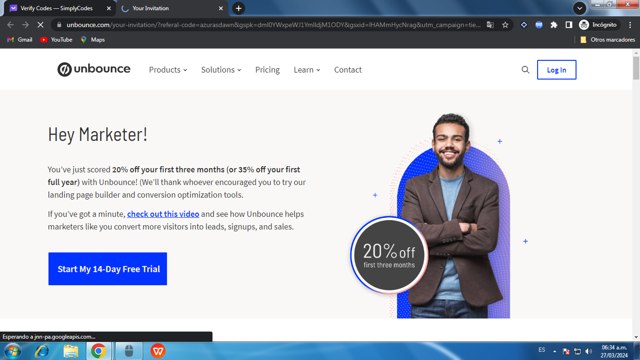Start My 14-Day Free Trial
This screenshot has width=640, height=360.
click(108, 269)
